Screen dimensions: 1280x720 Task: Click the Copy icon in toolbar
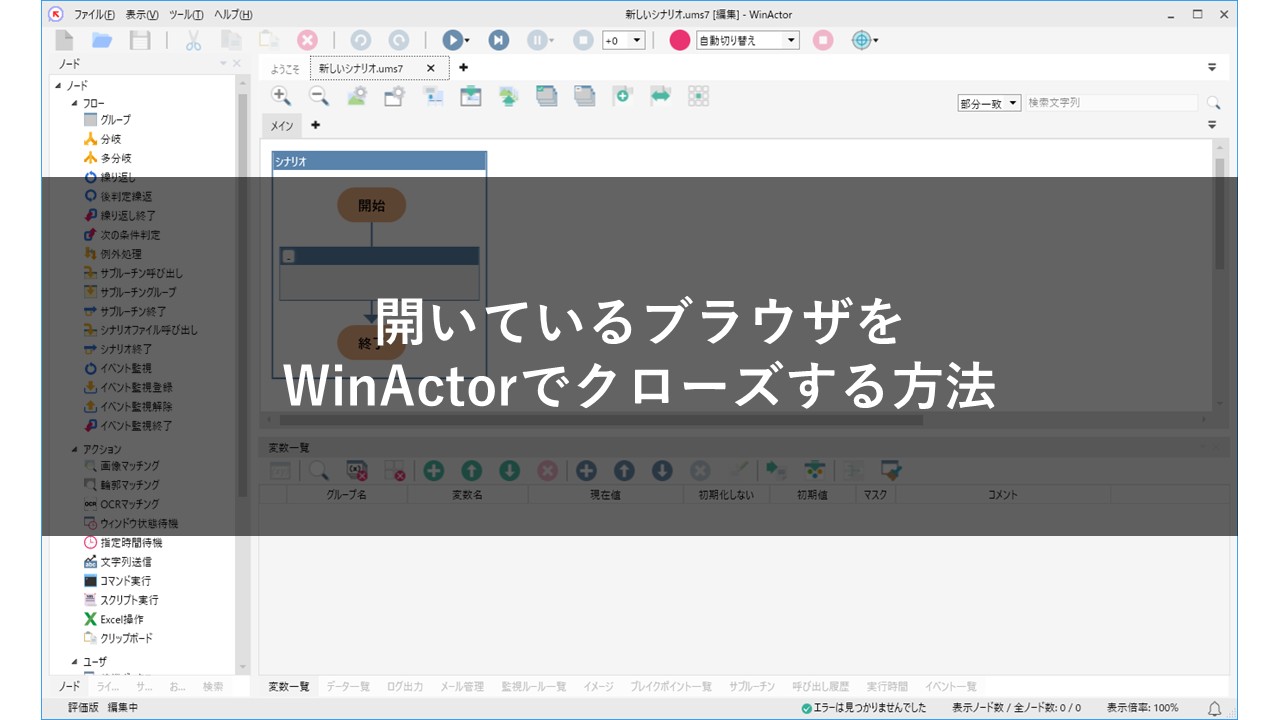click(x=232, y=40)
